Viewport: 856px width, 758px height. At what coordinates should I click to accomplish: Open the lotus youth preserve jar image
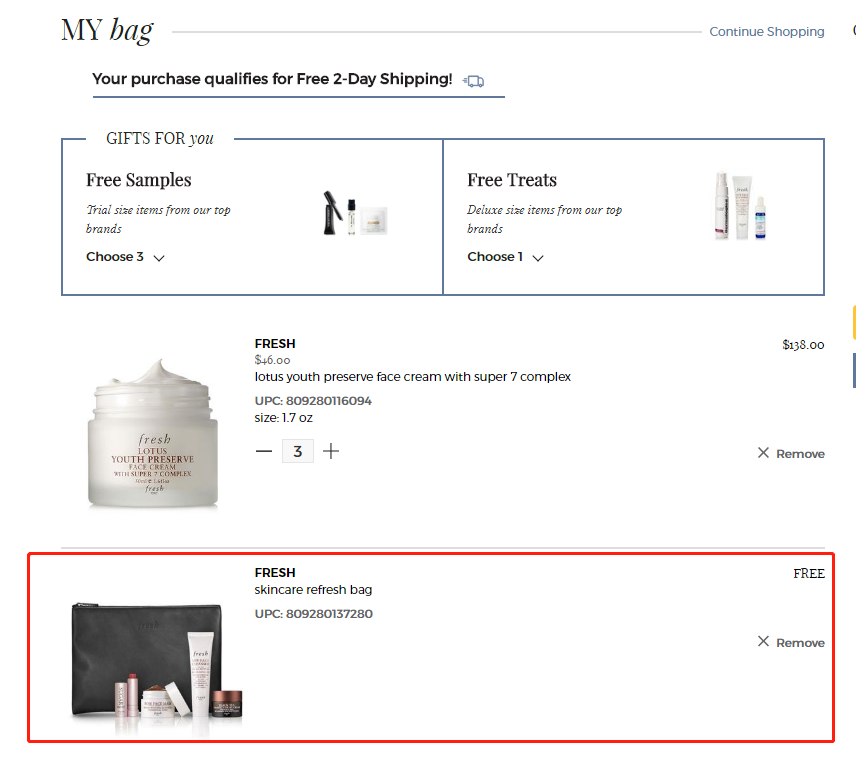point(153,434)
